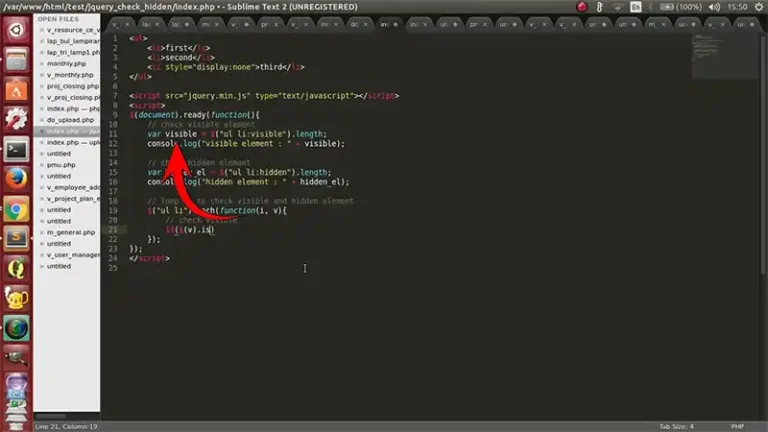The height and width of the screenshot is (432, 768).
Task: Select v_proj_closing file in the sidebar
Action: (73, 97)
